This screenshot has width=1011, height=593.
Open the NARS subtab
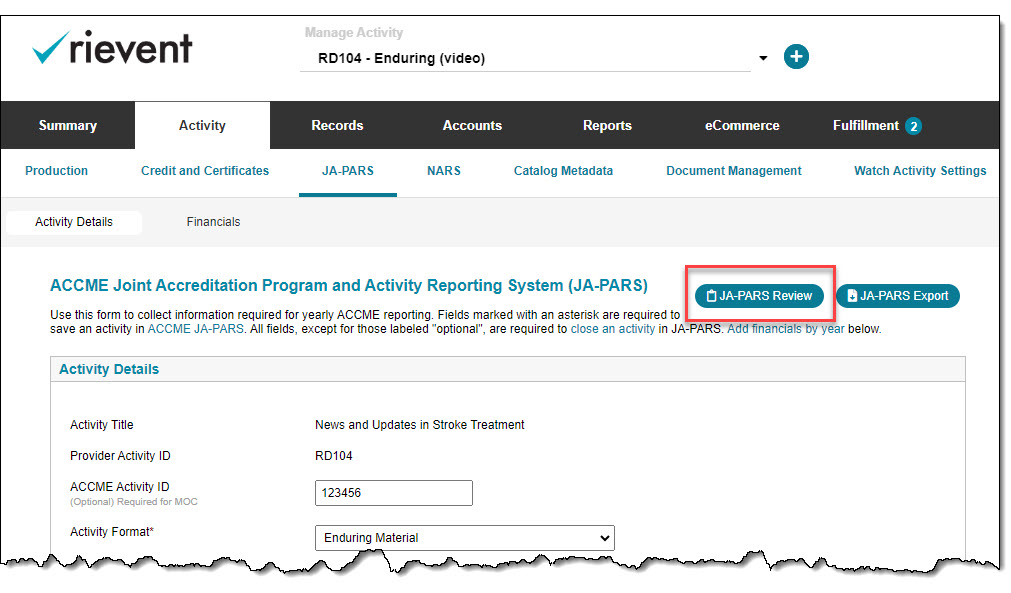coord(444,171)
